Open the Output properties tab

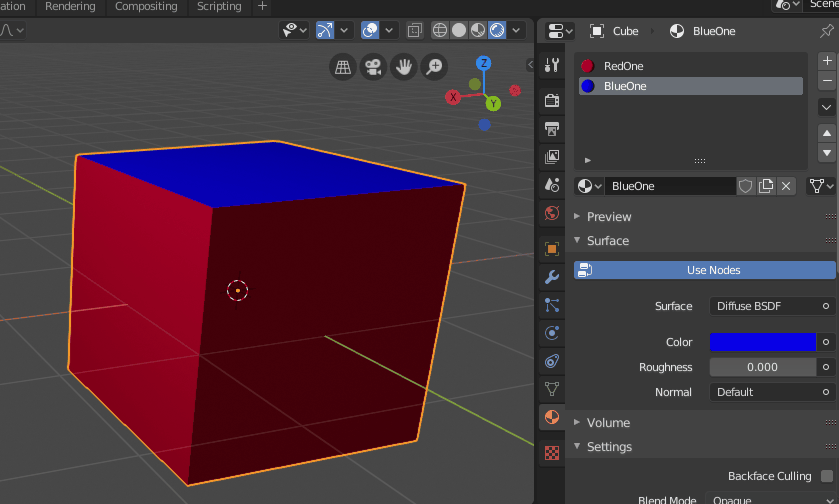tap(552, 128)
